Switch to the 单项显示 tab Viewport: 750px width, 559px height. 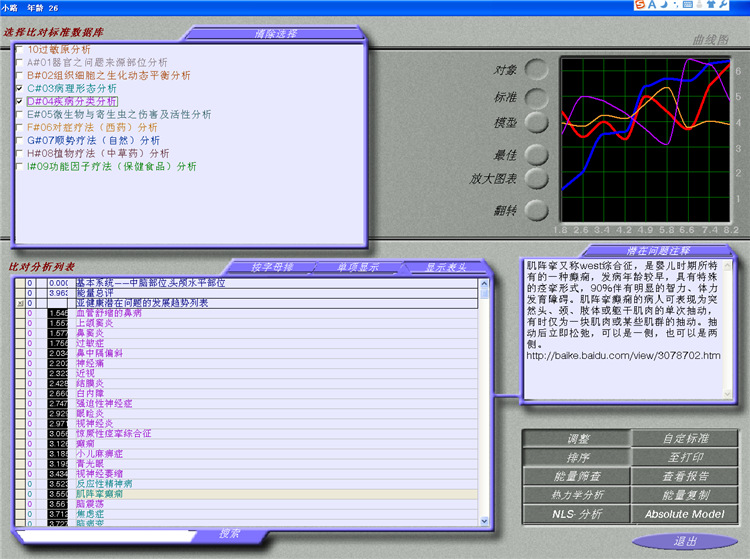[x=356, y=267]
